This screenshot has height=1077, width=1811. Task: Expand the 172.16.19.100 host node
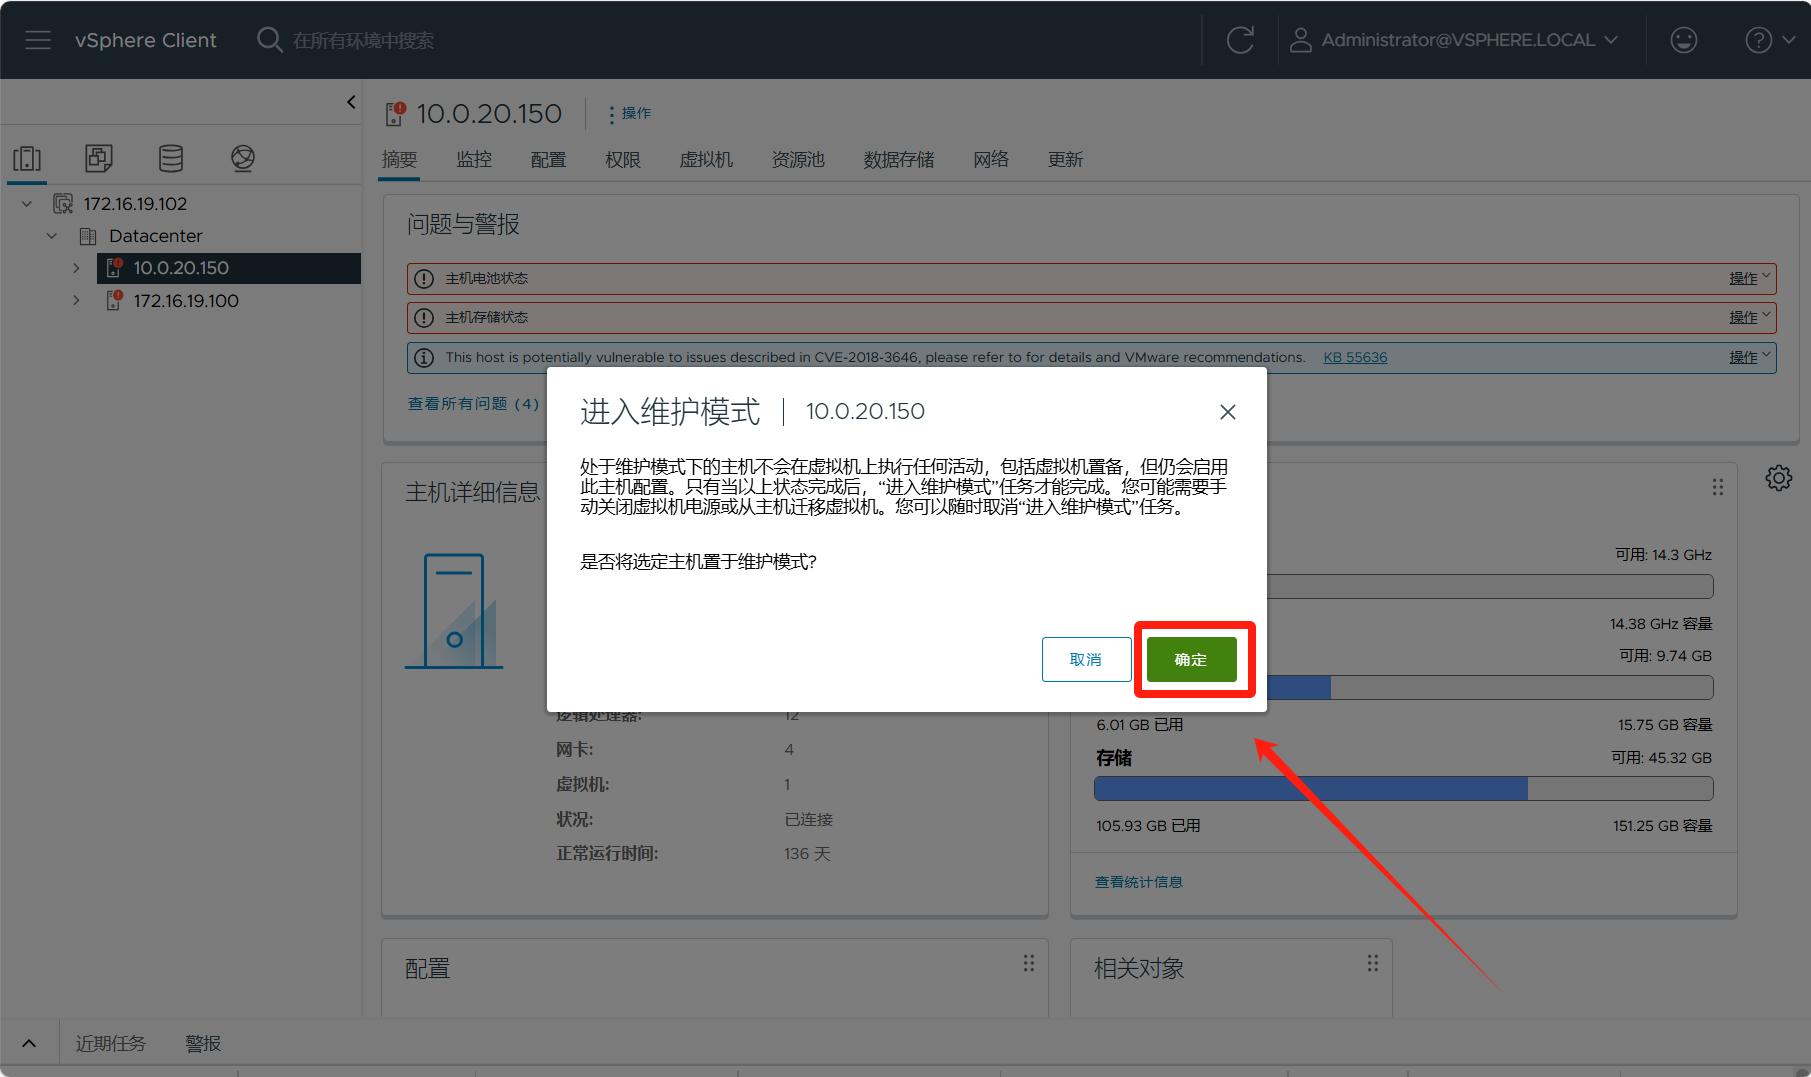(x=76, y=301)
